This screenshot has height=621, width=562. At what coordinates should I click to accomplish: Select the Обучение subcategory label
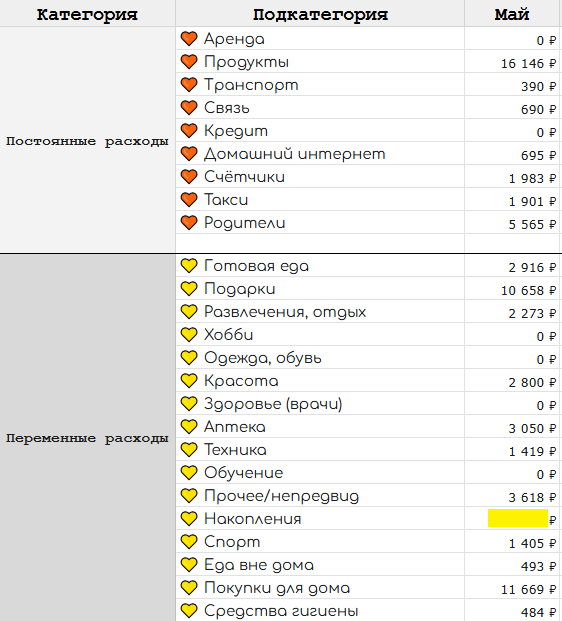pos(244,472)
